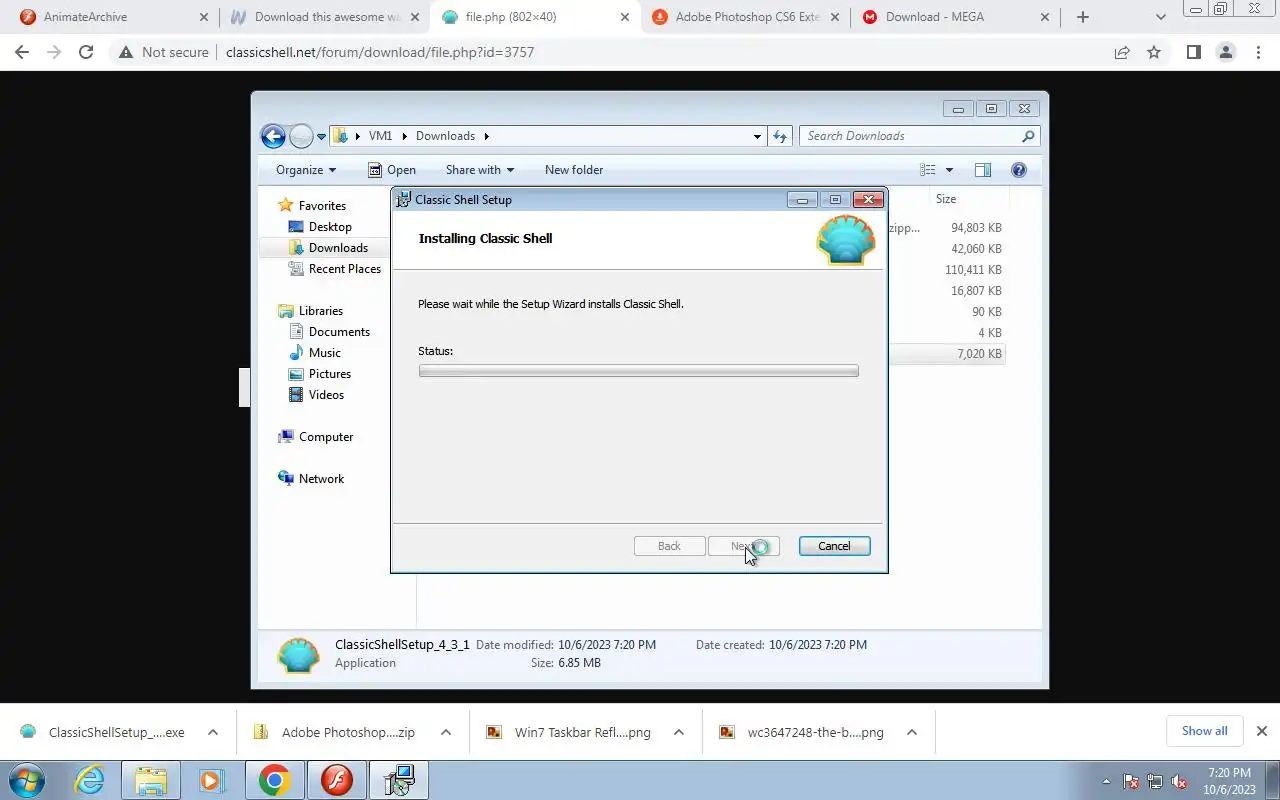
Task: Click the Search Downloads field
Action: pyautogui.click(x=919, y=136)
